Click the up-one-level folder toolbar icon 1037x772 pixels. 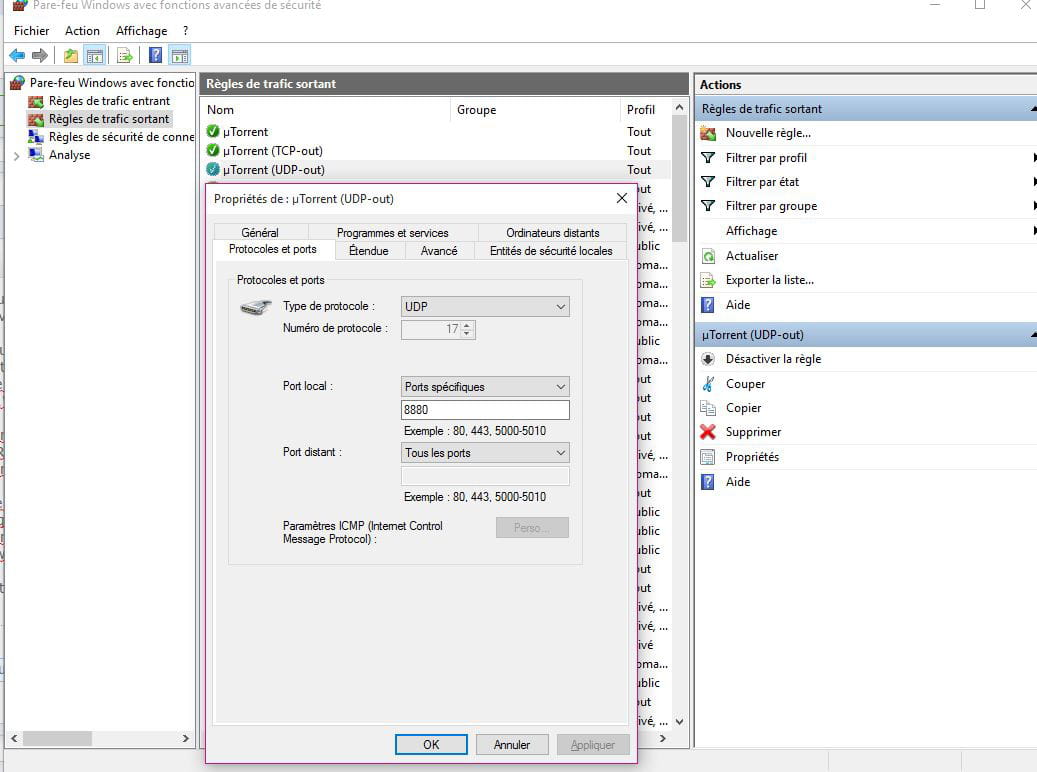coord(71,56)
